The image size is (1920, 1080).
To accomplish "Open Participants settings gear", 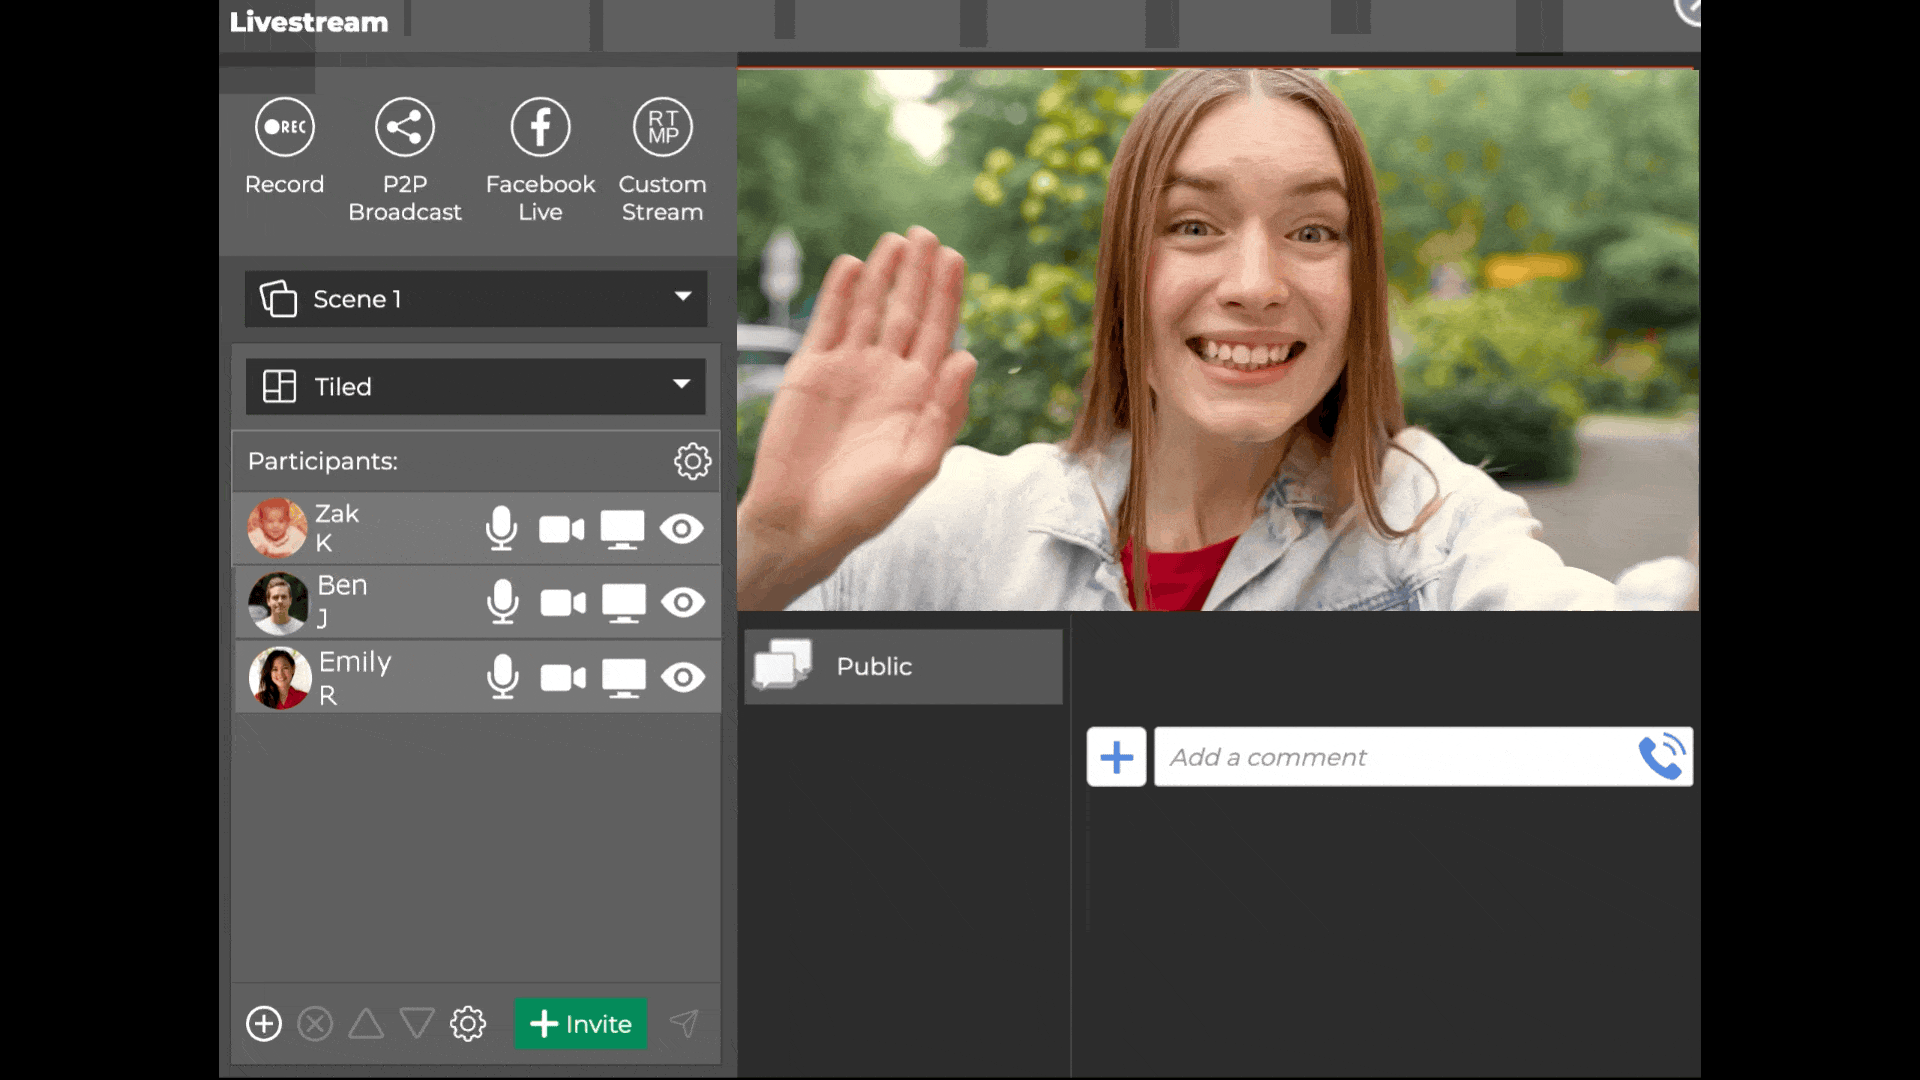I will (x=692, y=461).
